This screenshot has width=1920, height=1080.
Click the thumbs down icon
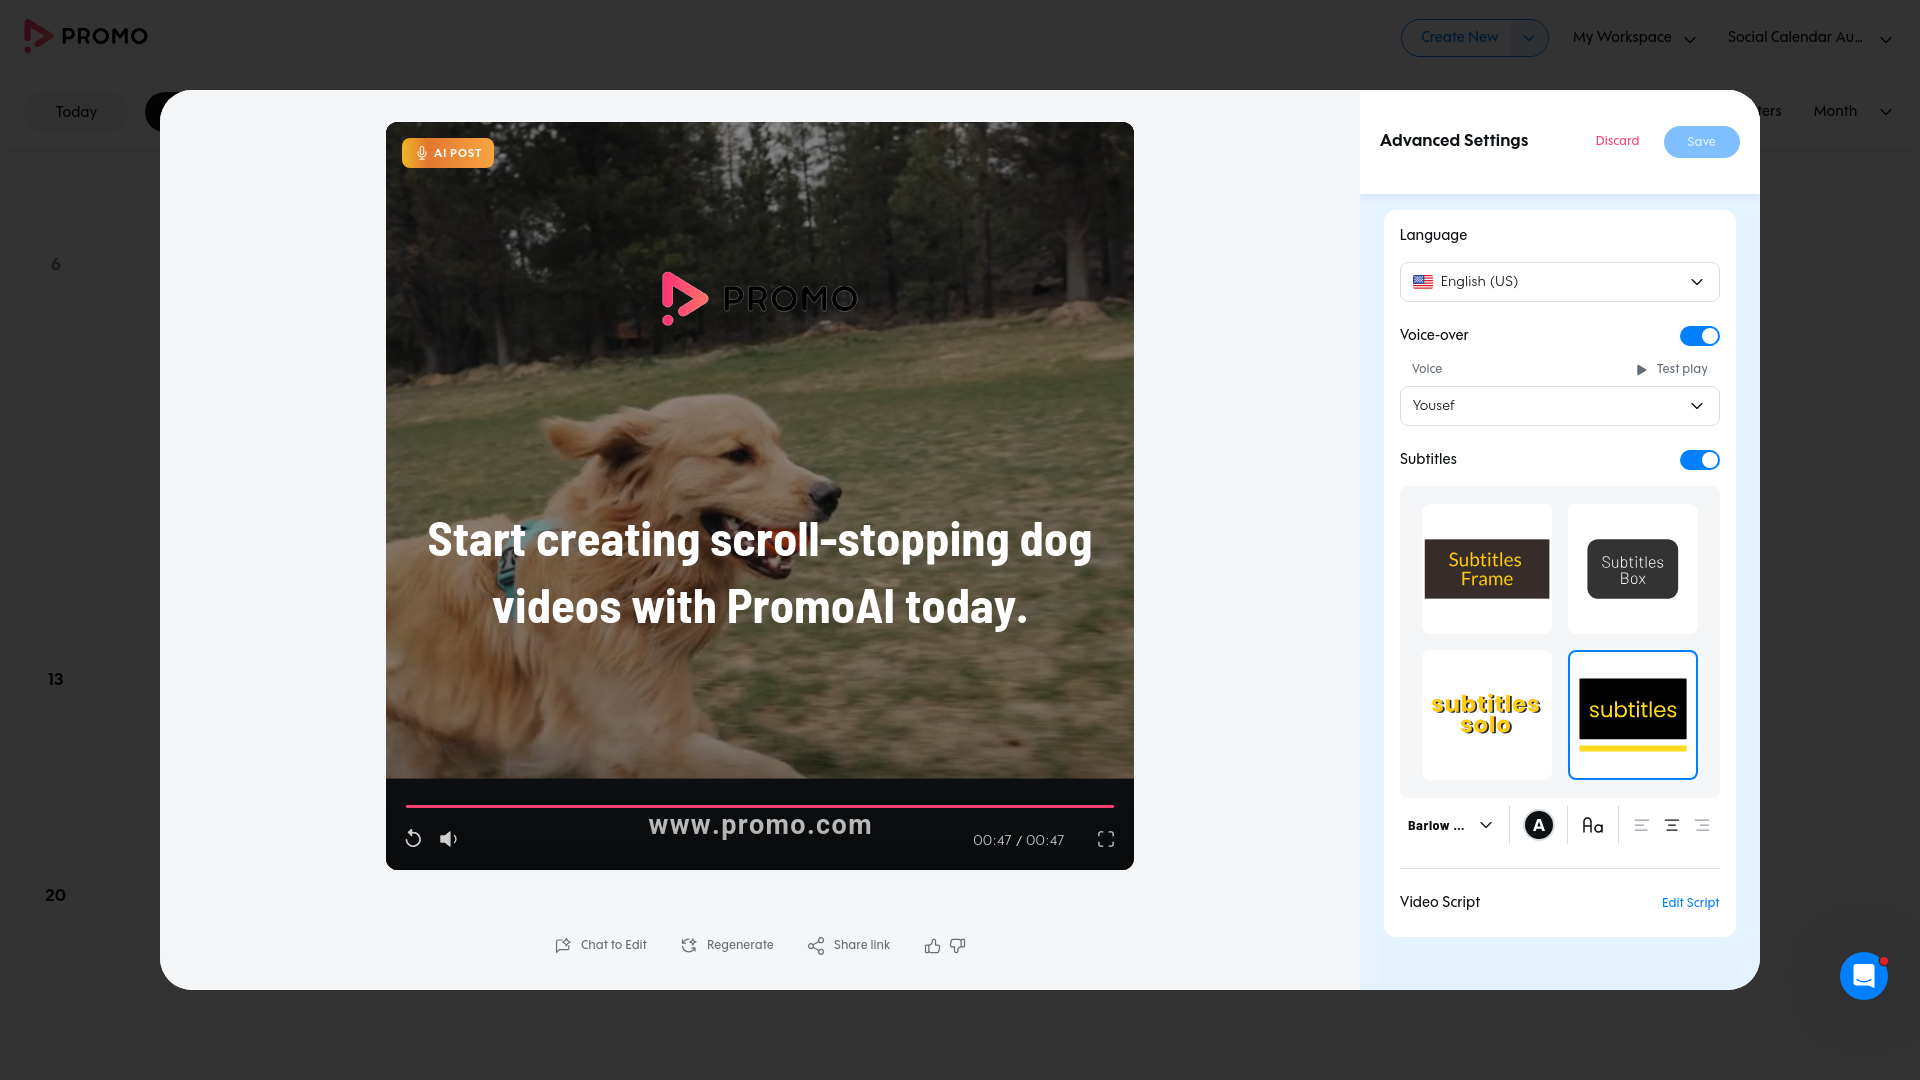[x=958, y=946]
